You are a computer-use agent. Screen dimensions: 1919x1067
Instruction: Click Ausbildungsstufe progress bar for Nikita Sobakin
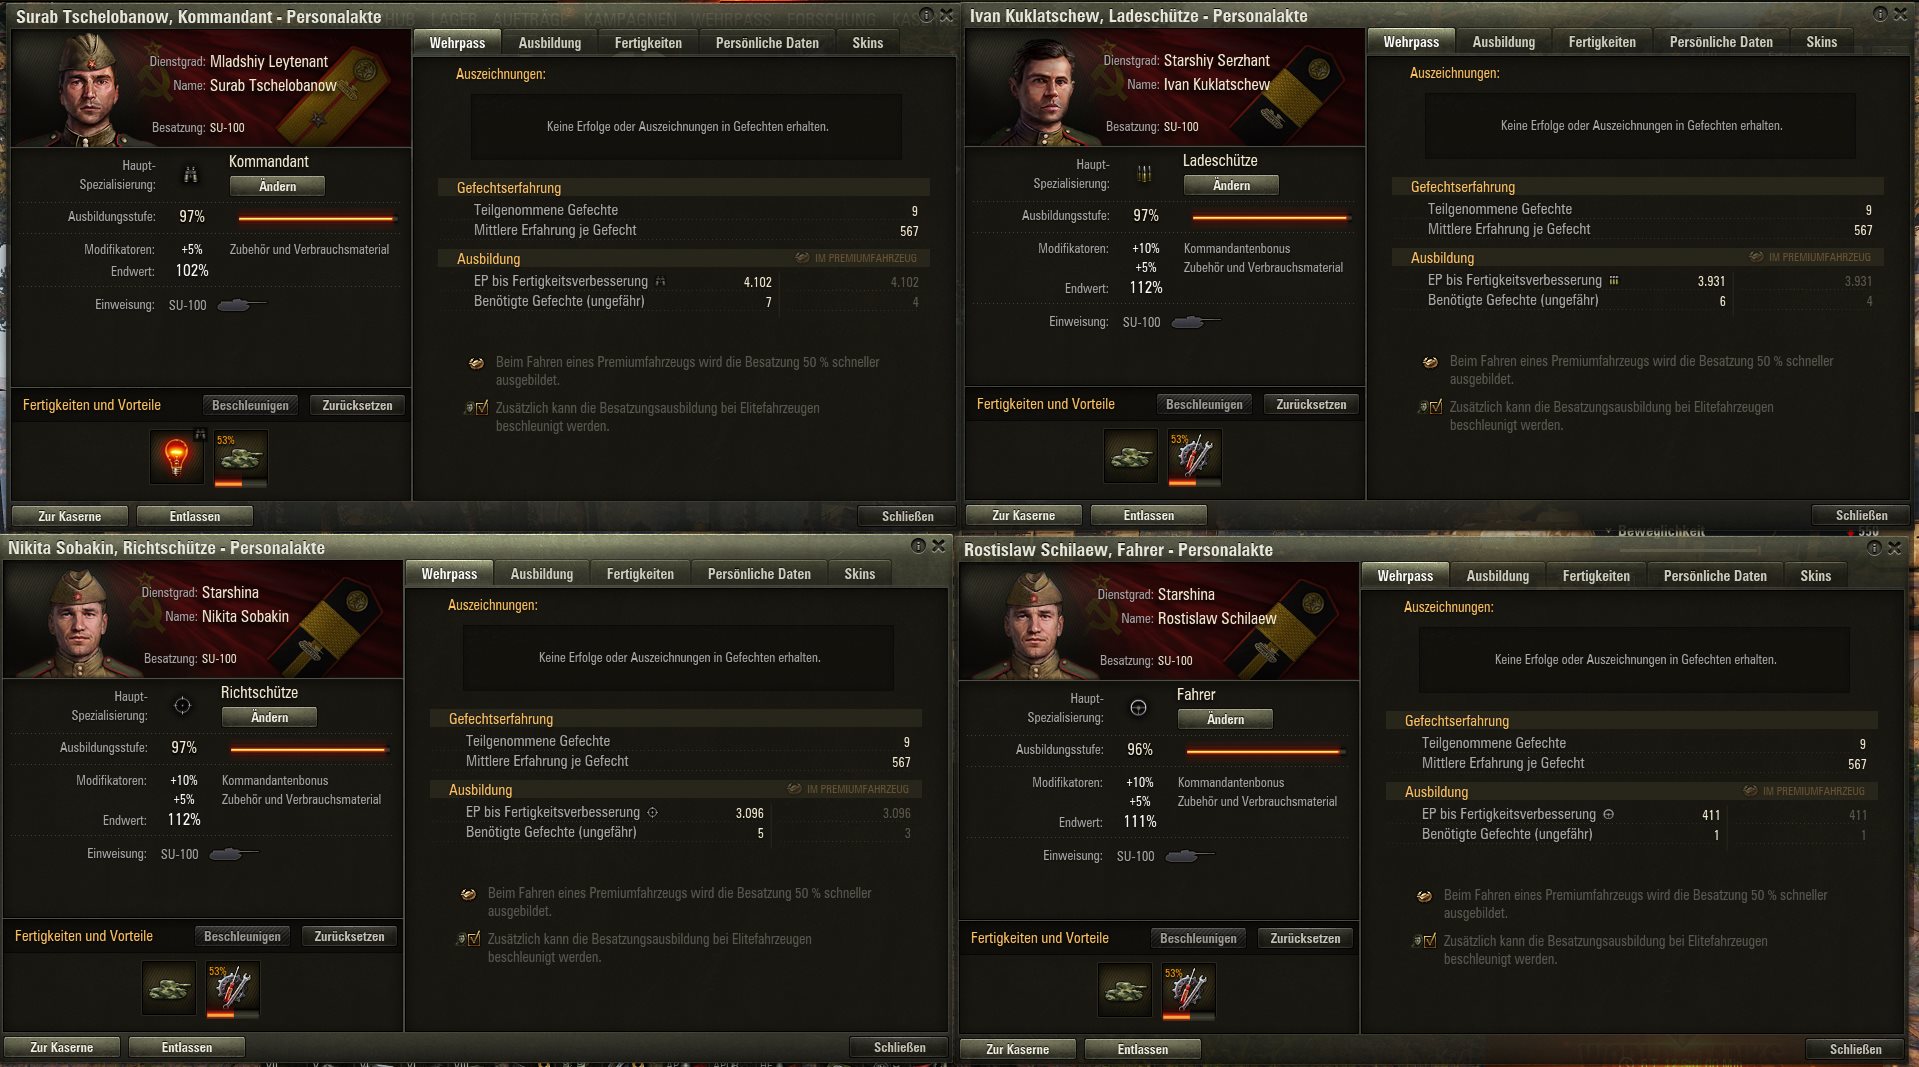[x=308, y=749]
